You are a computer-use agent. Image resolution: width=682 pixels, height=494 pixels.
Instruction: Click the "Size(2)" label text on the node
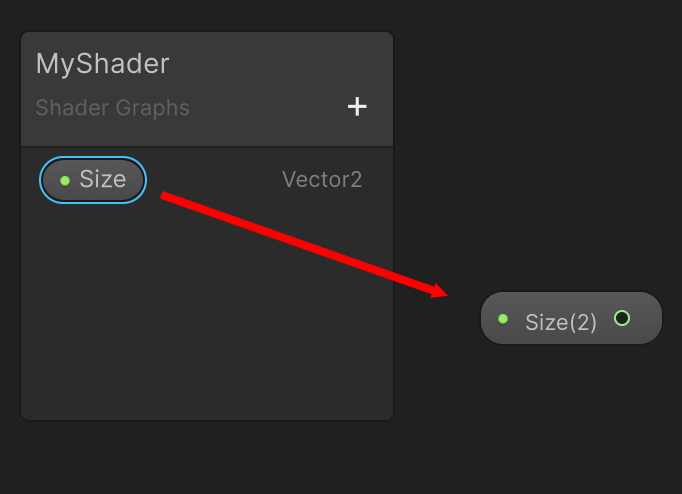point(561,322)
